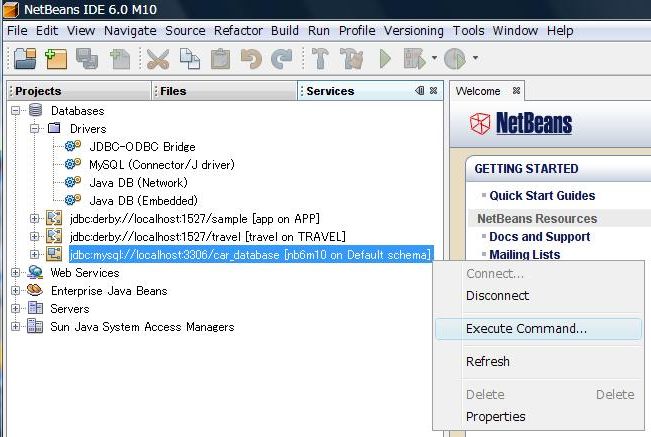Collapse the Drivers folder node
Image resolution: width=651 pixels, height=437 pixels.
point(36,129)
